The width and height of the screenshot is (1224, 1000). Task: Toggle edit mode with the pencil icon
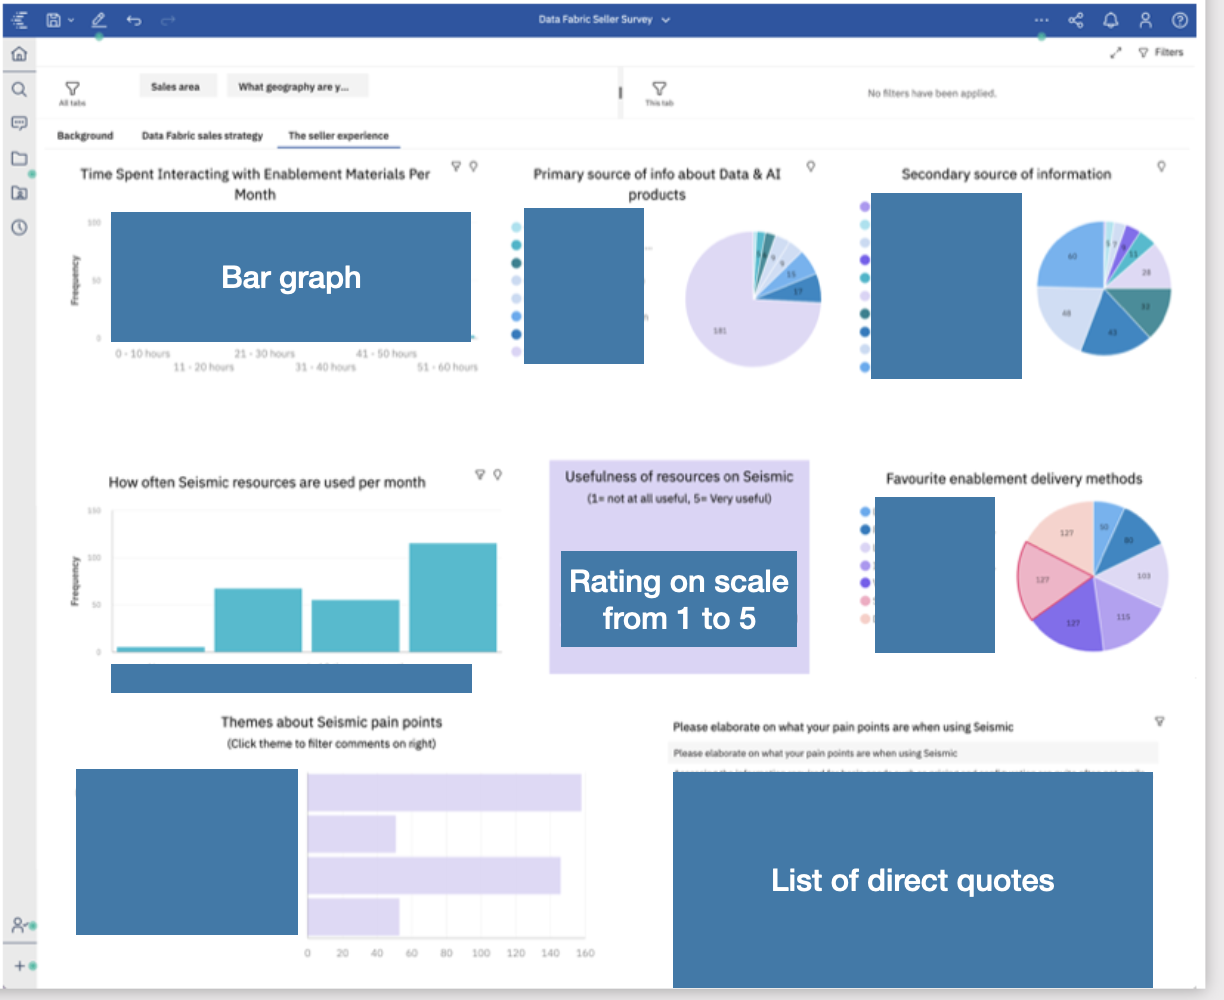(x=98, y=19)
